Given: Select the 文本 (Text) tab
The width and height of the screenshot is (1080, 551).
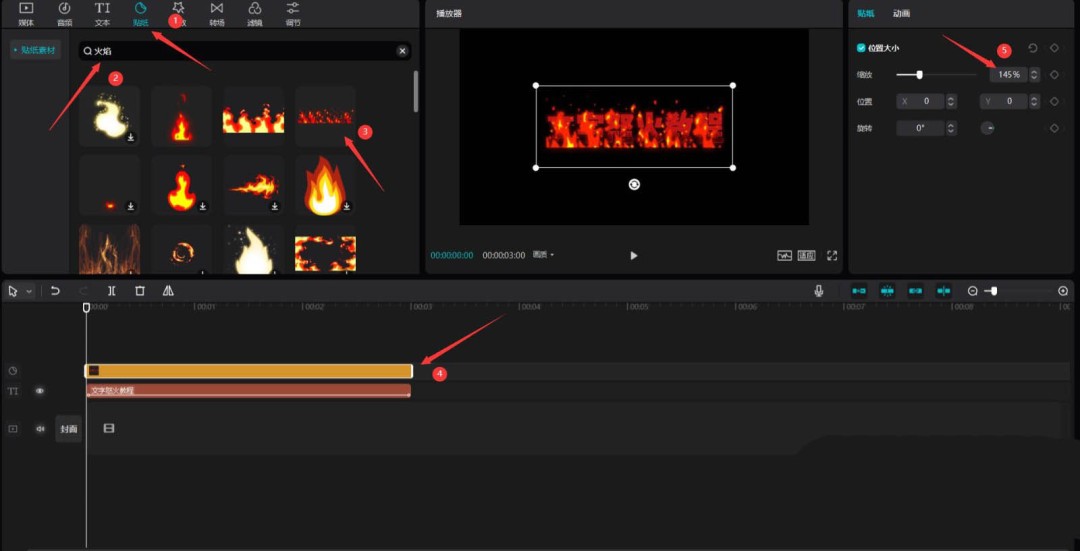Looking at the screenshot, I should tap(102, 13).
